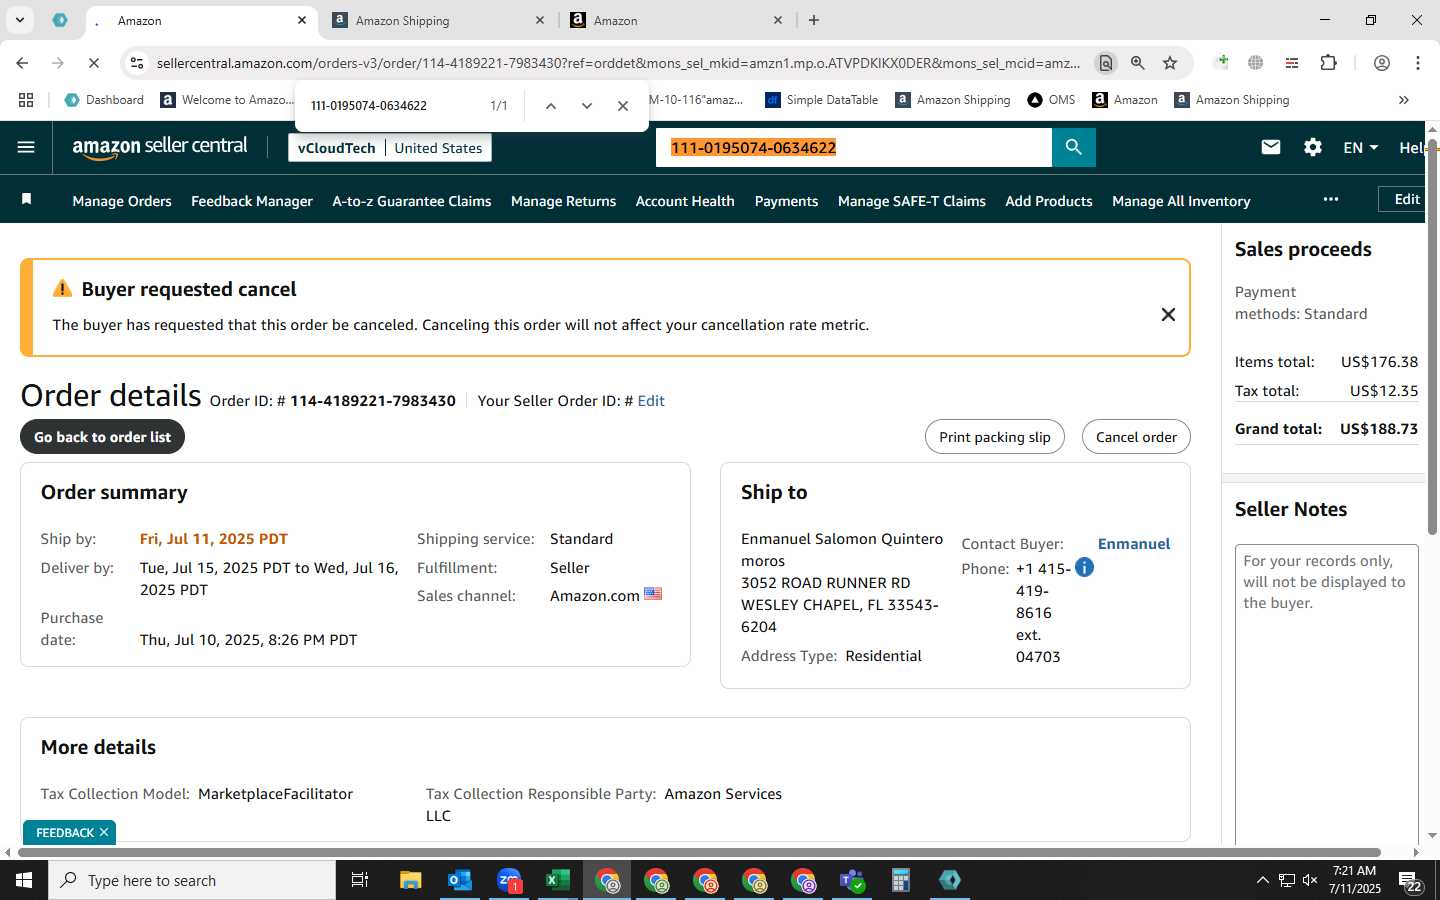Stop loading the page
Image resolution: width=1440 pixels, height=900 pixels.
[93, 63]
